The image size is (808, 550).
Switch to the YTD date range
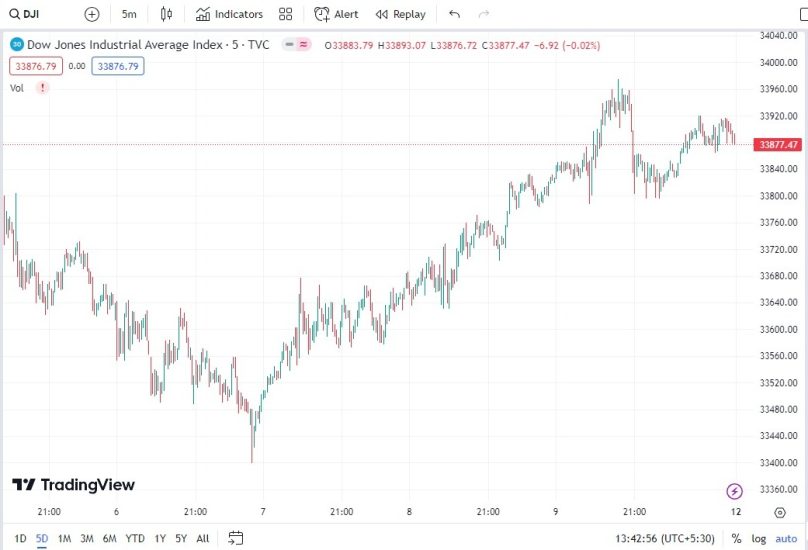click(135, 538)
